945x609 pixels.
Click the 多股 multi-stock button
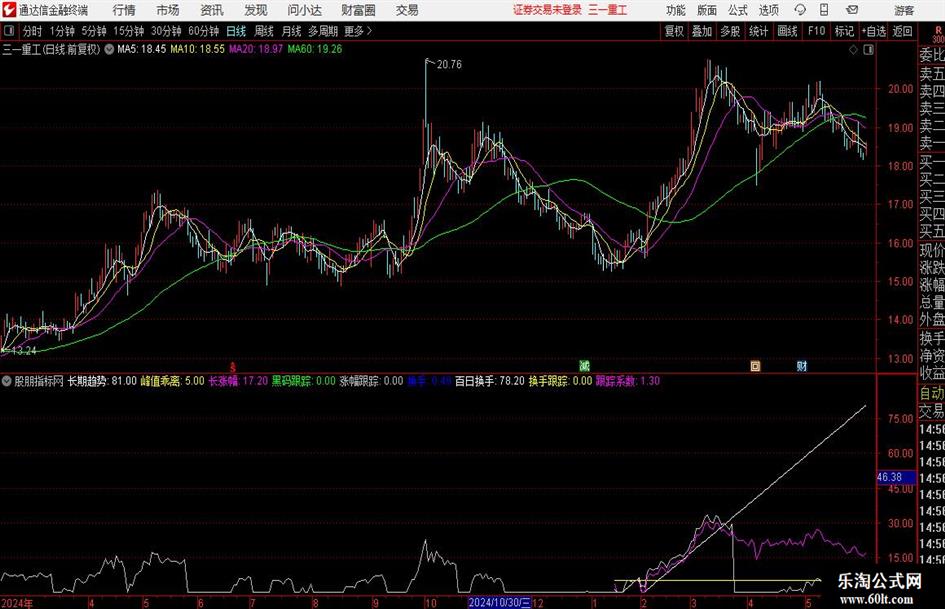[x=730, y=31]
